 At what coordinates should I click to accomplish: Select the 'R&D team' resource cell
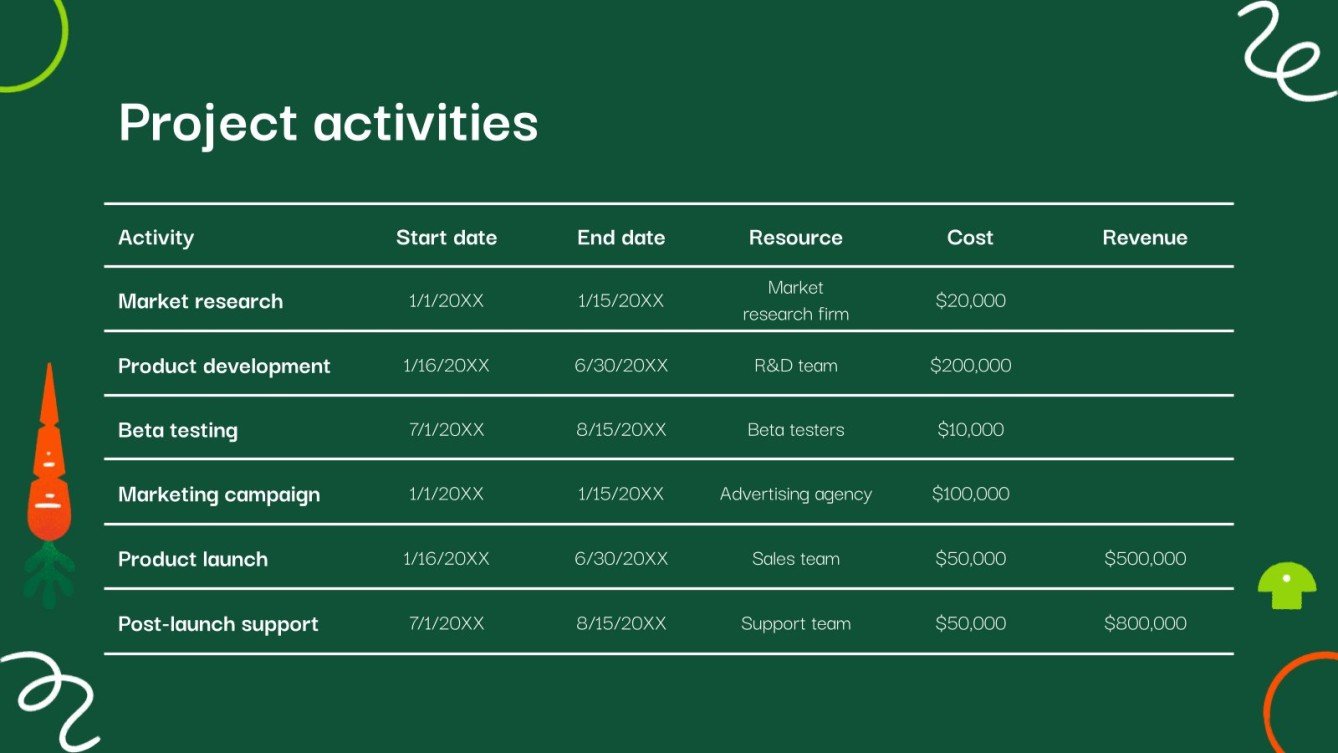click(795, 365)
